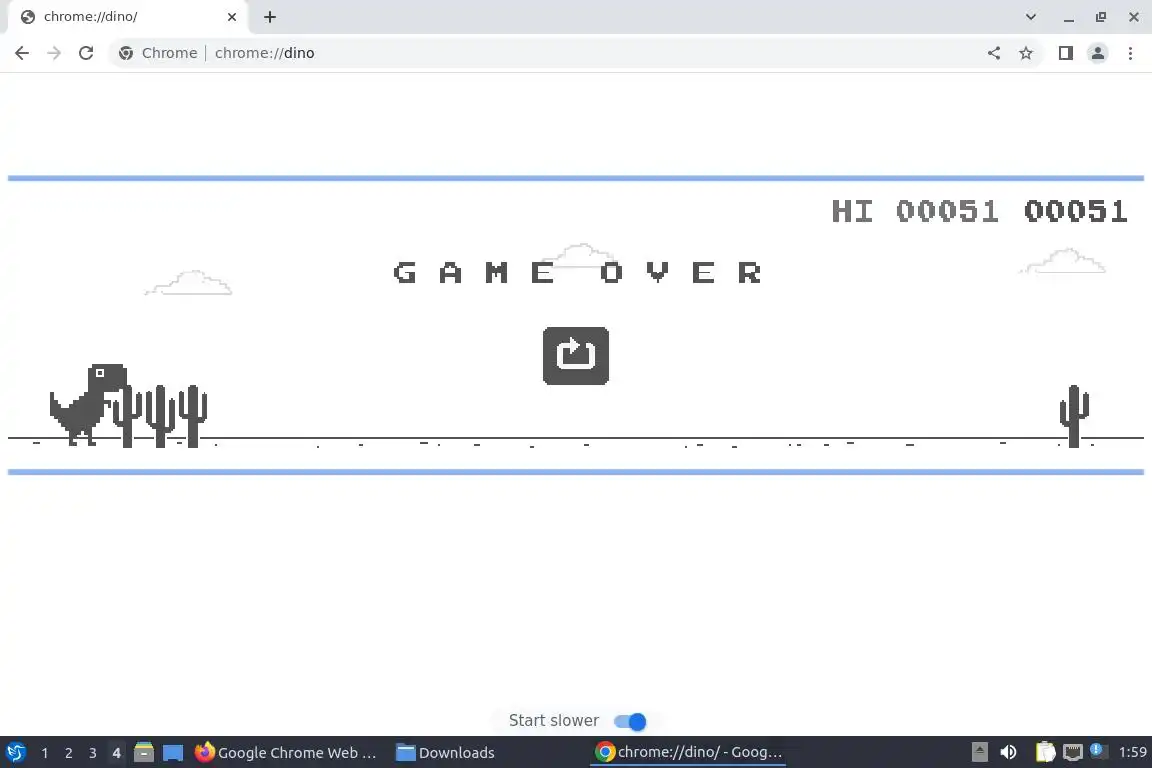Image resolution: width=1152 pixels, height=768 pixels.
Task: Switch to workspace 3 in the taskbar
Action: (93, 753)
